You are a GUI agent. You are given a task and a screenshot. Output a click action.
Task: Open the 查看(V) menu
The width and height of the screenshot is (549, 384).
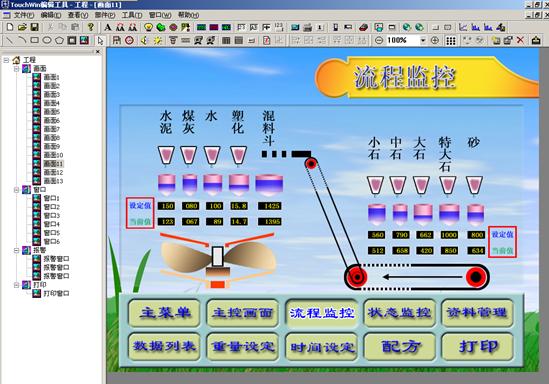click(78, 15)
